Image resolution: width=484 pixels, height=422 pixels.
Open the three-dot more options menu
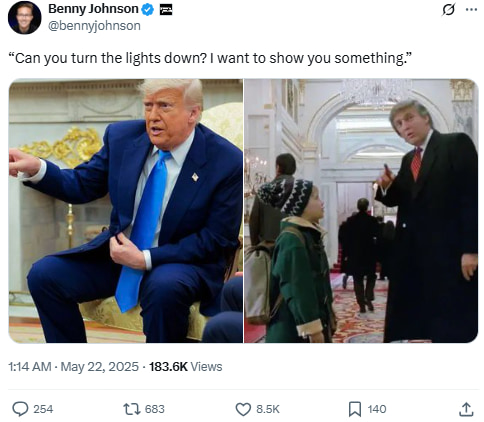tap(471, 10)
